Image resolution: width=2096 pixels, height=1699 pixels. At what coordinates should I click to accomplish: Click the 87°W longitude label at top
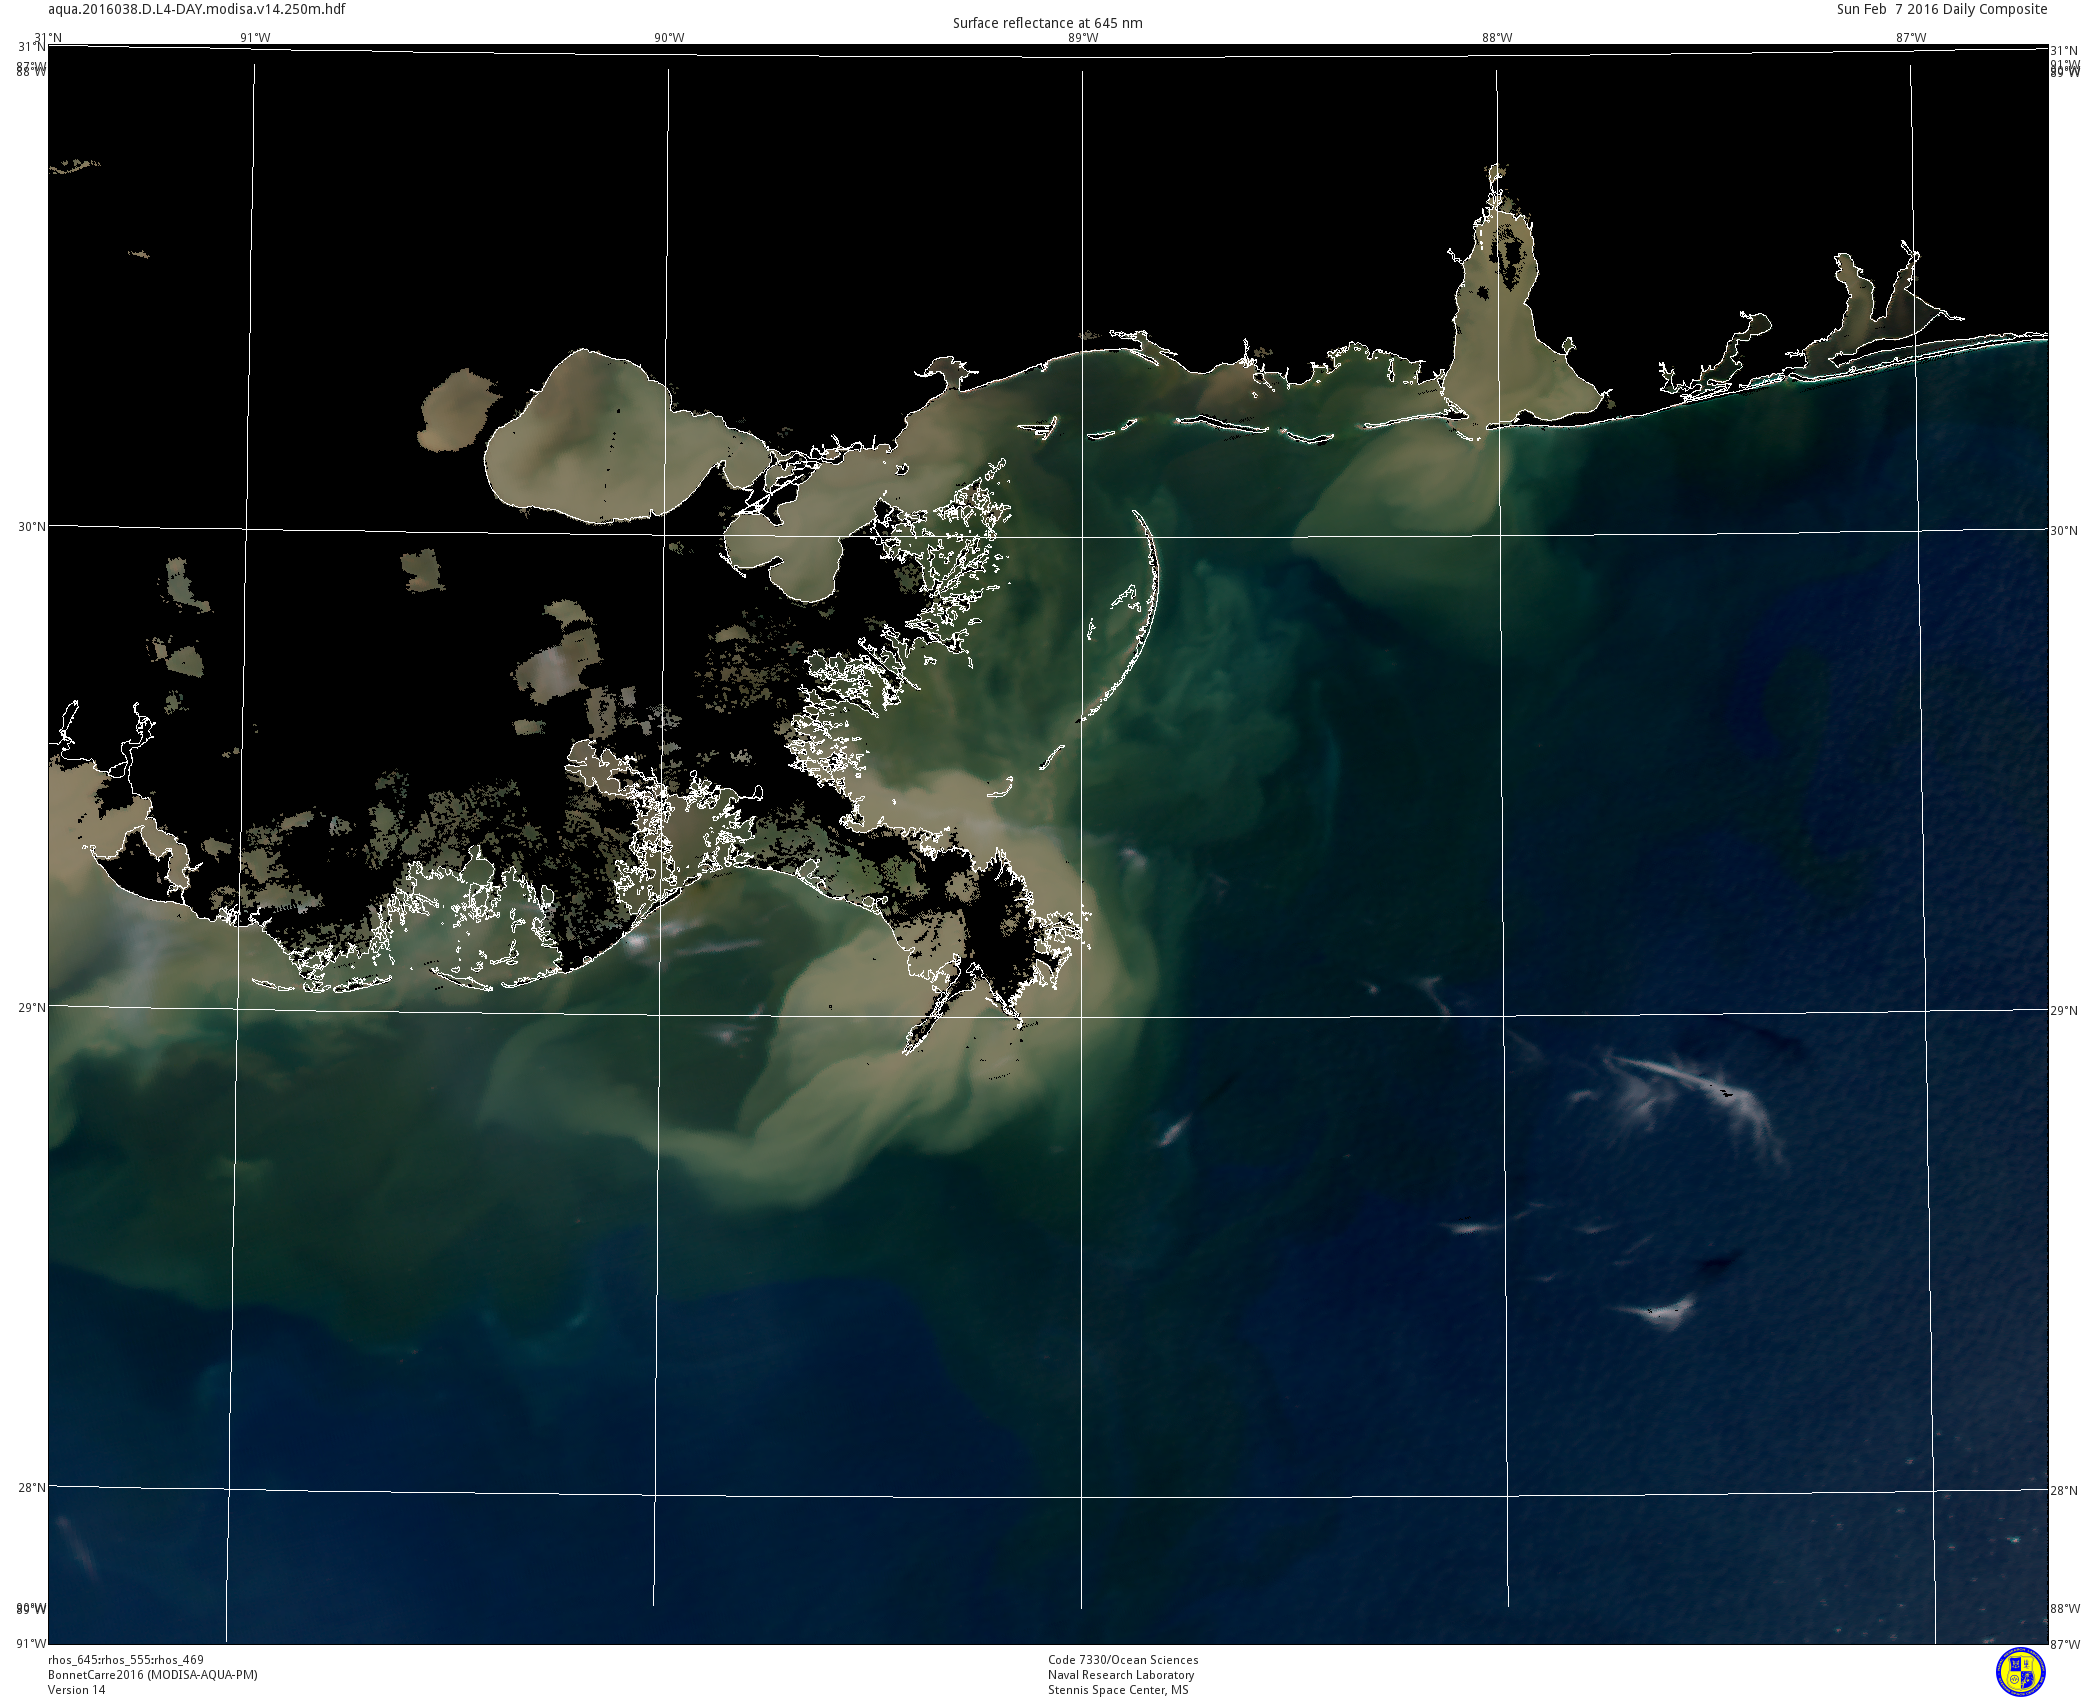click(1911, 38)
